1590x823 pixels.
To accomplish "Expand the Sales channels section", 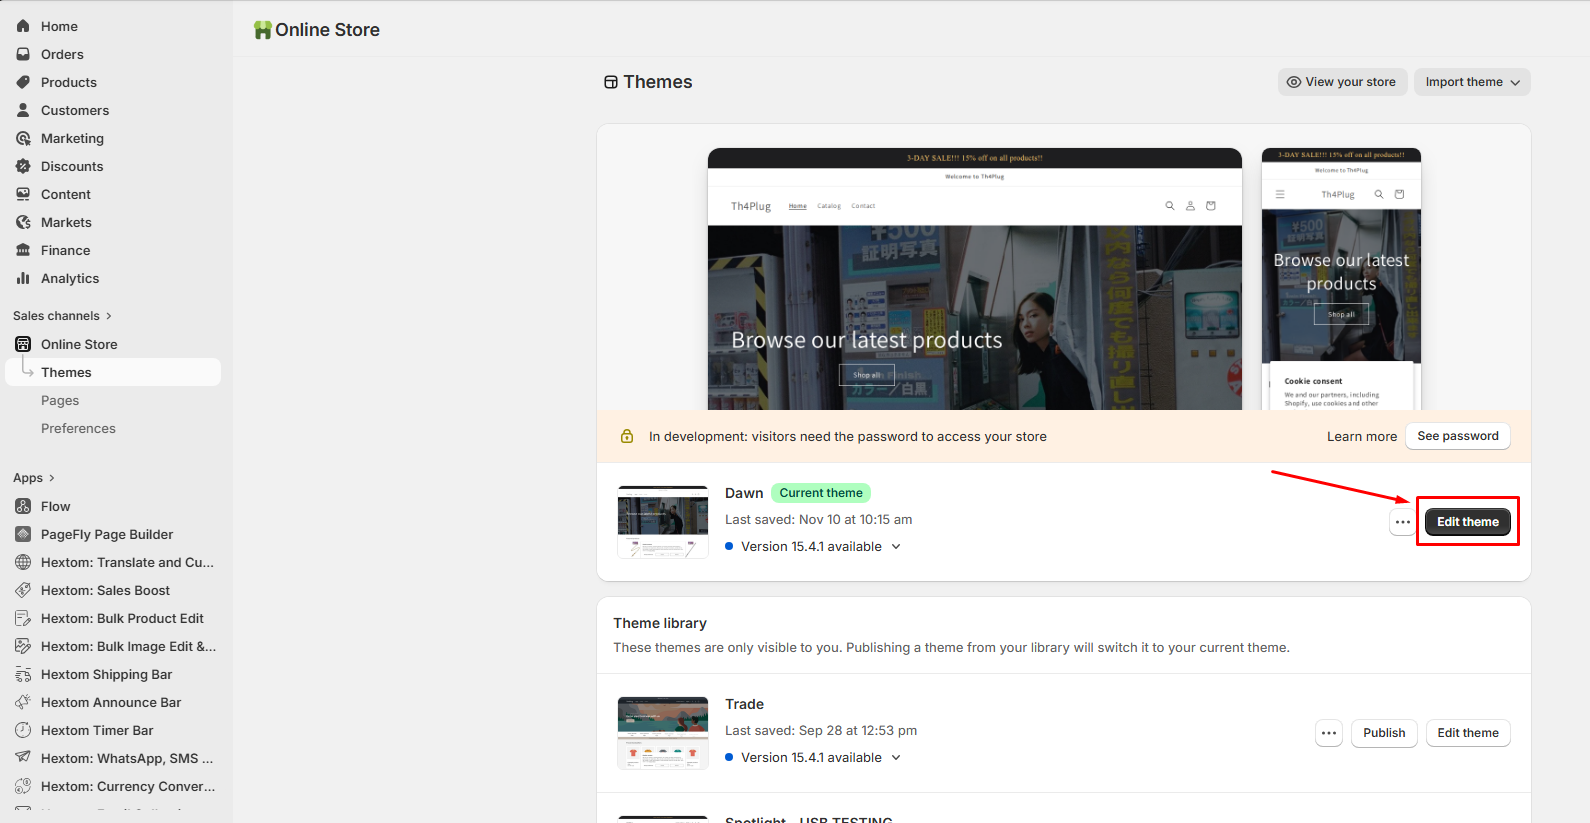I will pyautogui.click(x=62, y=316).
